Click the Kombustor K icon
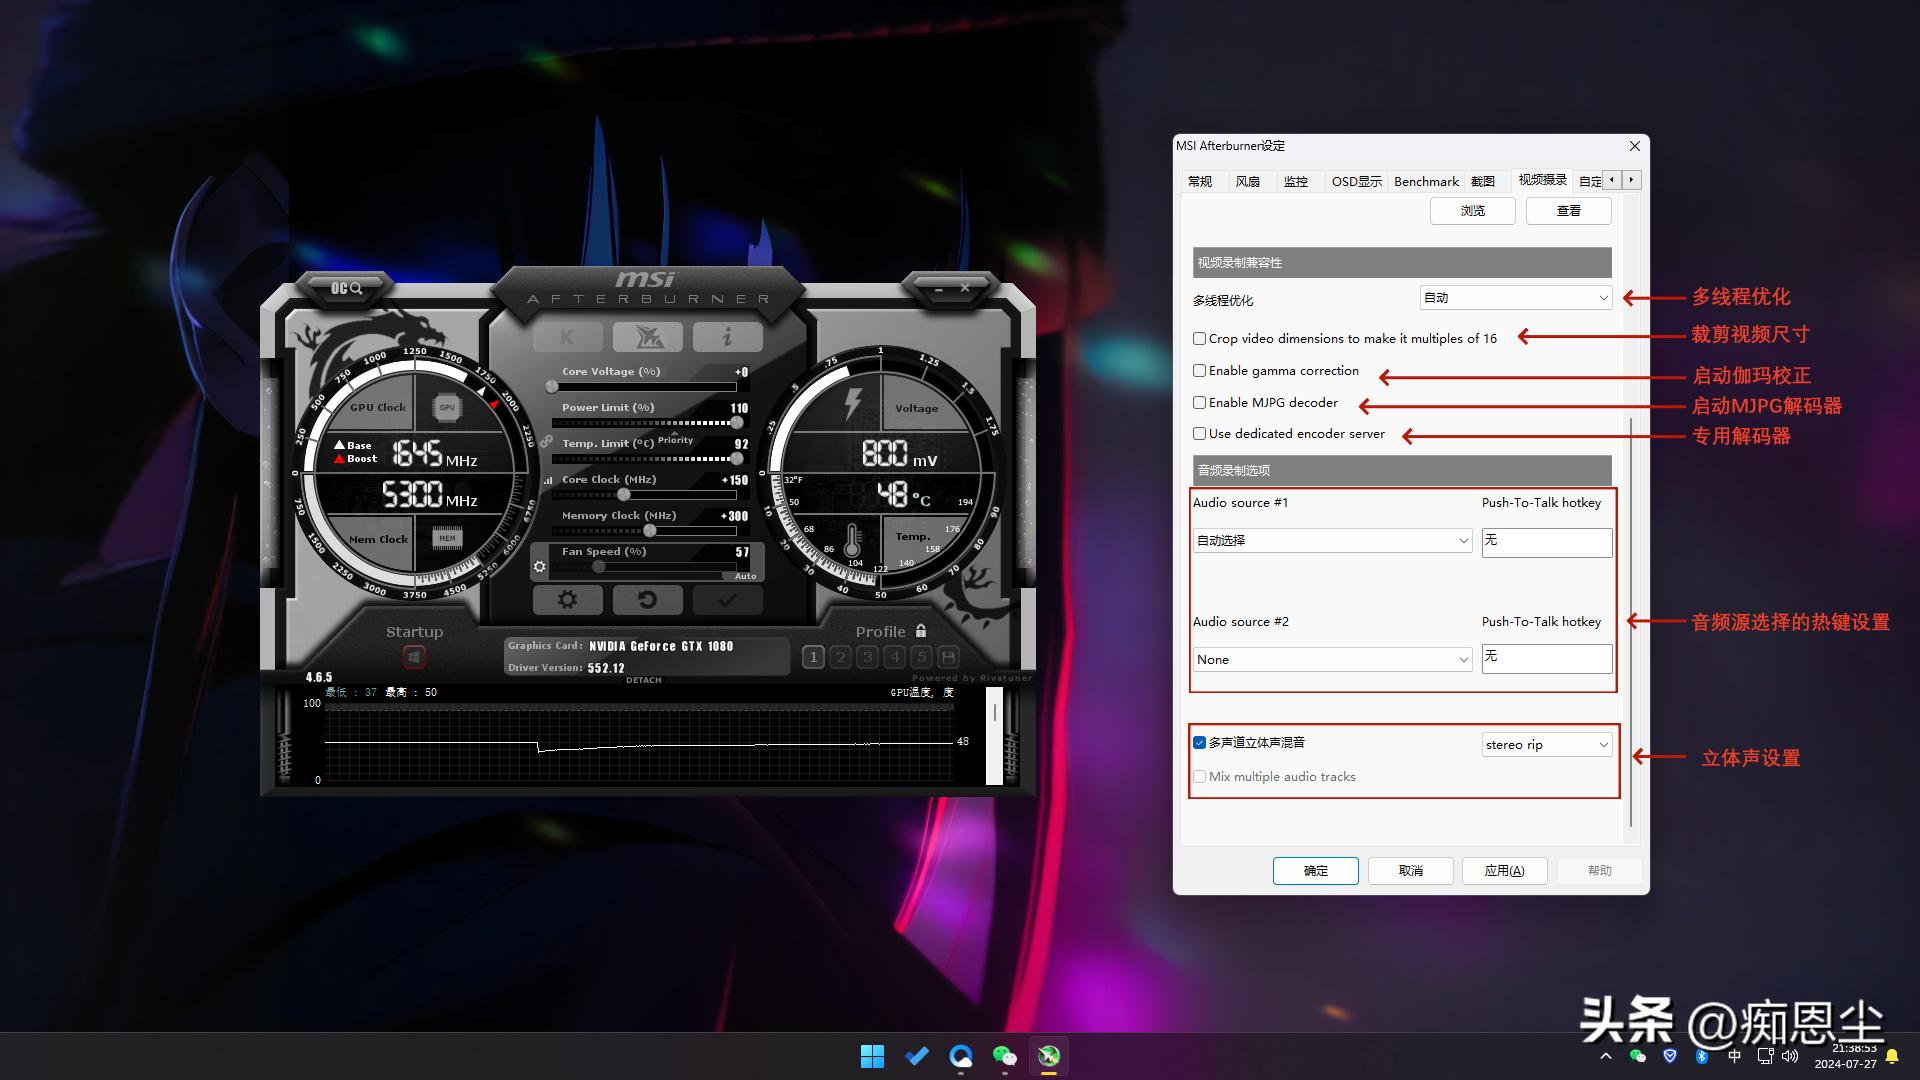Image resolution: width=1920 pixels, height=1080 pixels. click(567, 337)
